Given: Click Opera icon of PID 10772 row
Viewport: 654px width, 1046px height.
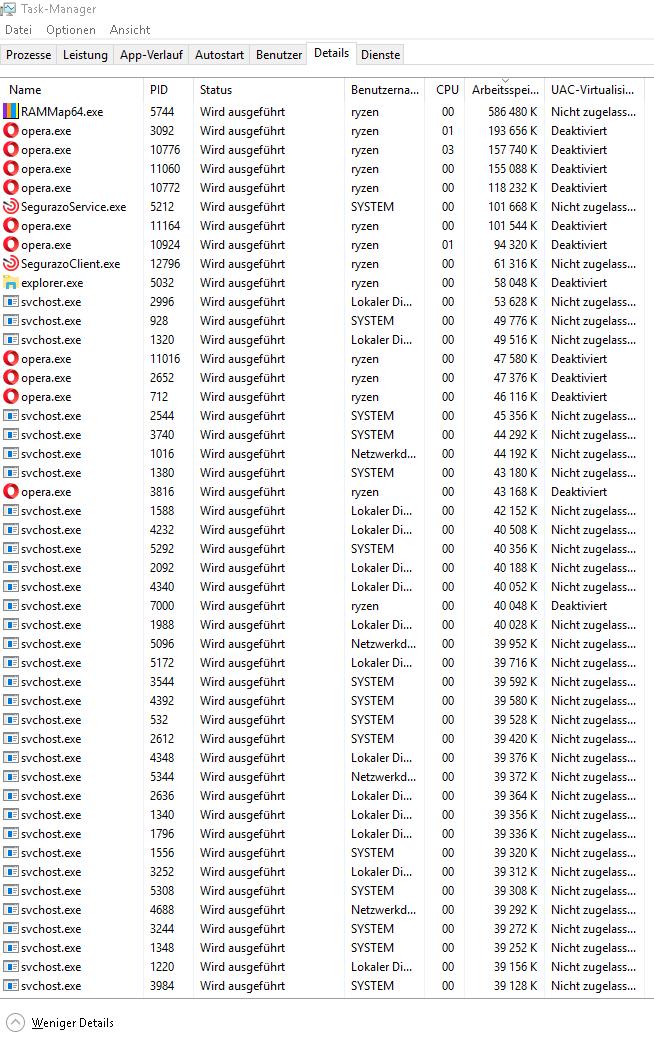Looking at the screenshot, I should [11, 187].
